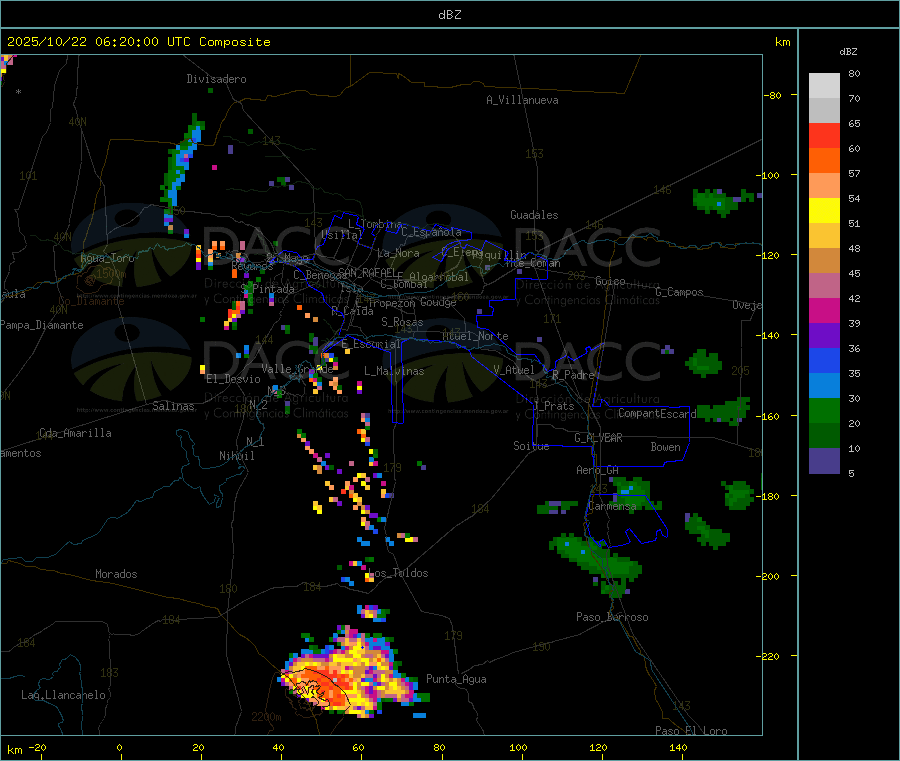The image size is (900, 761).
Task: Select the light gray 70-80 dBZ swatch
Action: click(x=824, y=86)
